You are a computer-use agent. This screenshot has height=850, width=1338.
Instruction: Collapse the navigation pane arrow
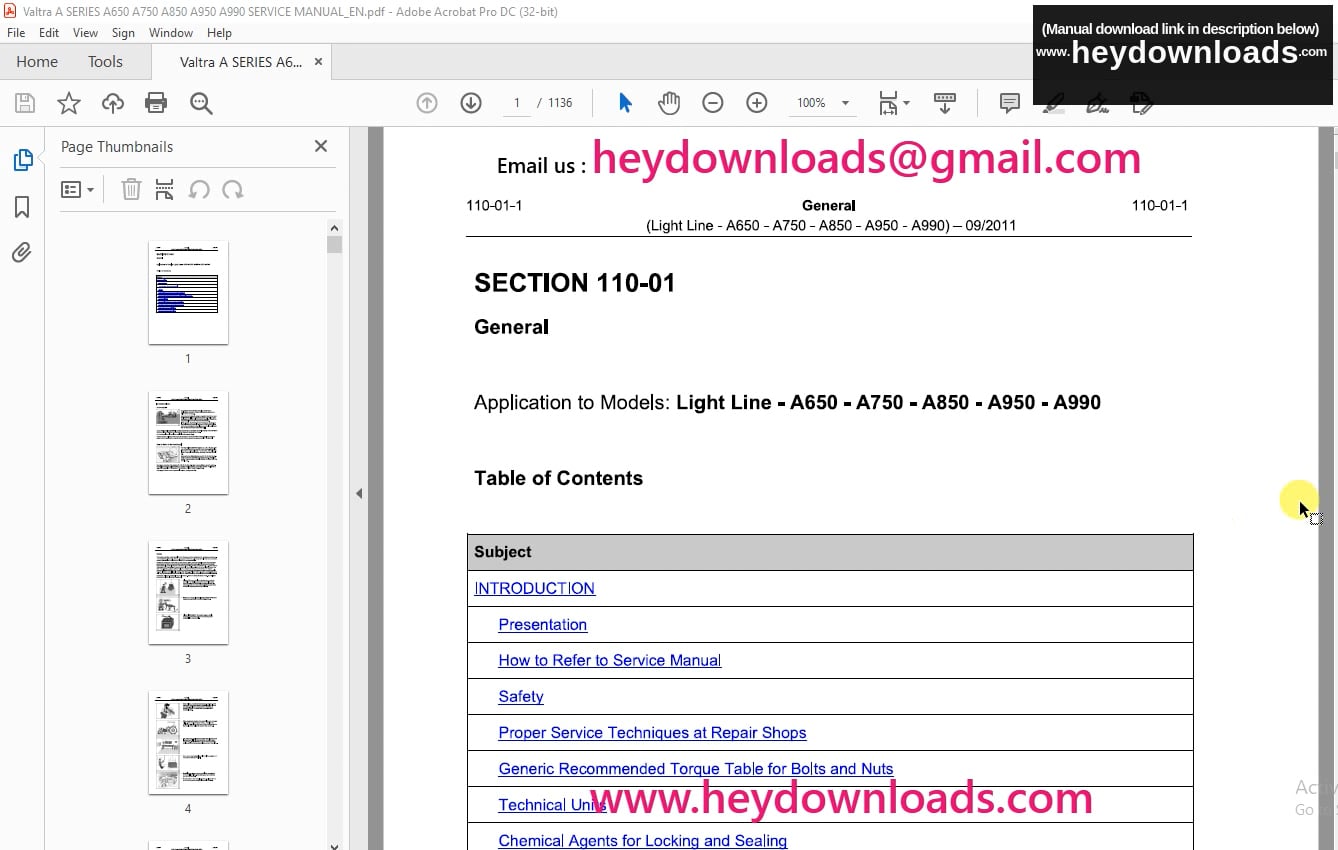[x=359, y=493]
